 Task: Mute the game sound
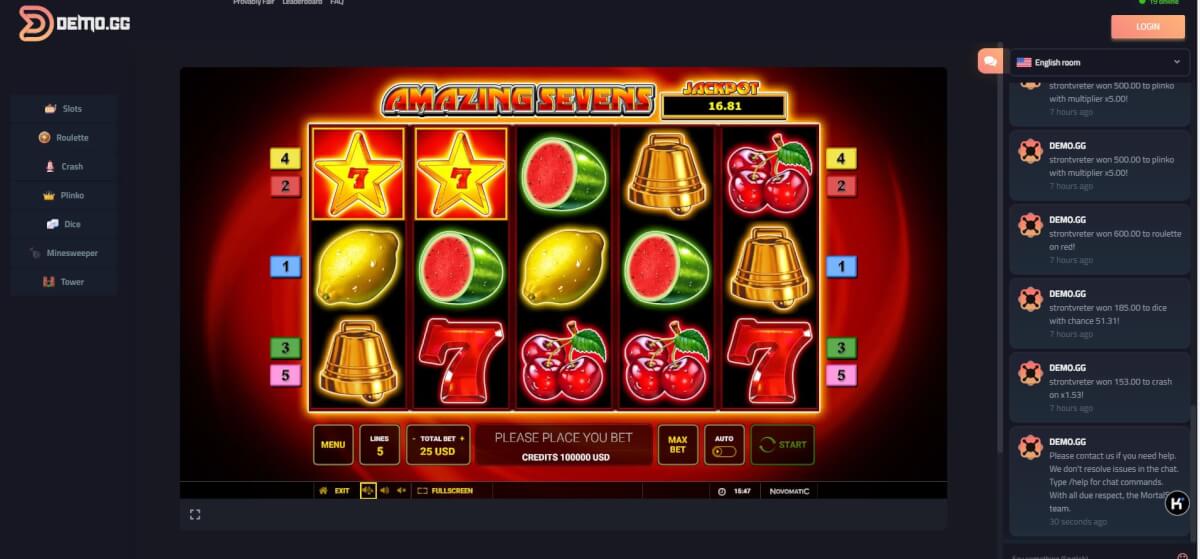(401, 491)
